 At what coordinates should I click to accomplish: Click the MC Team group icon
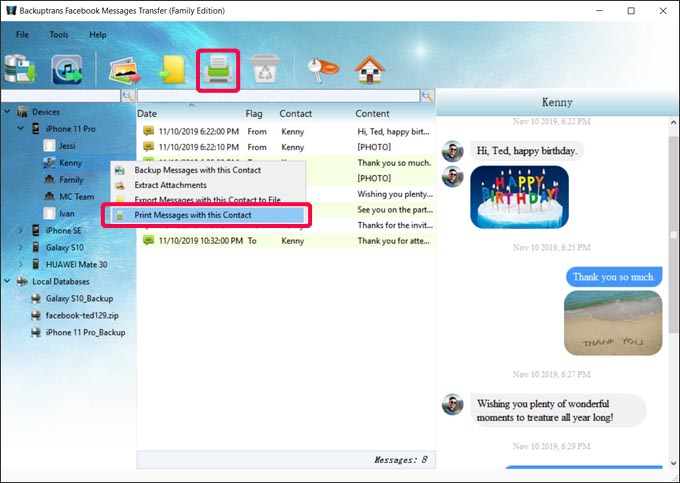[x=49, y=196]
